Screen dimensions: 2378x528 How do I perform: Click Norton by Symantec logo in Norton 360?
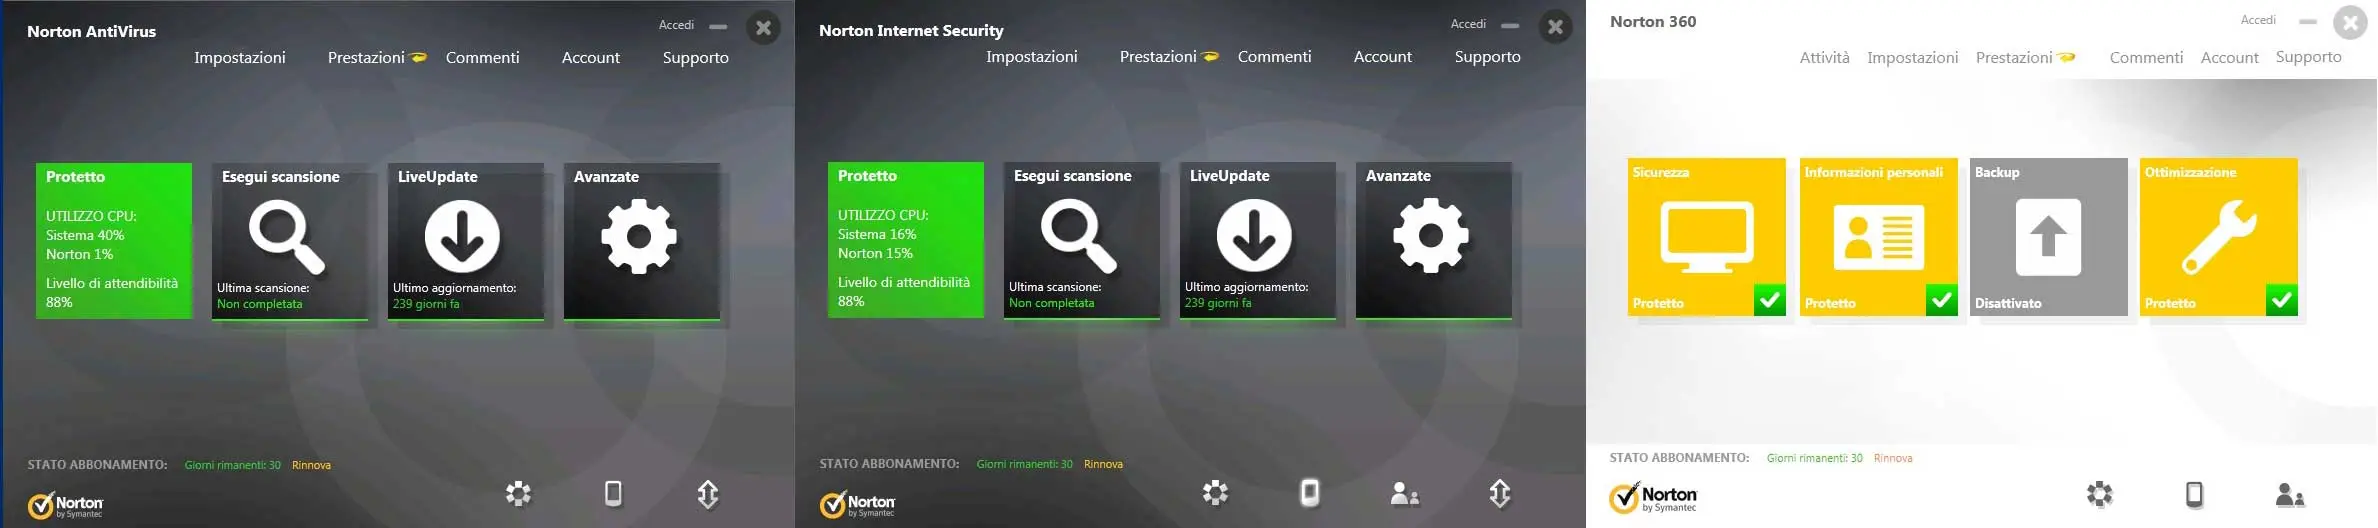point(1652,498)
